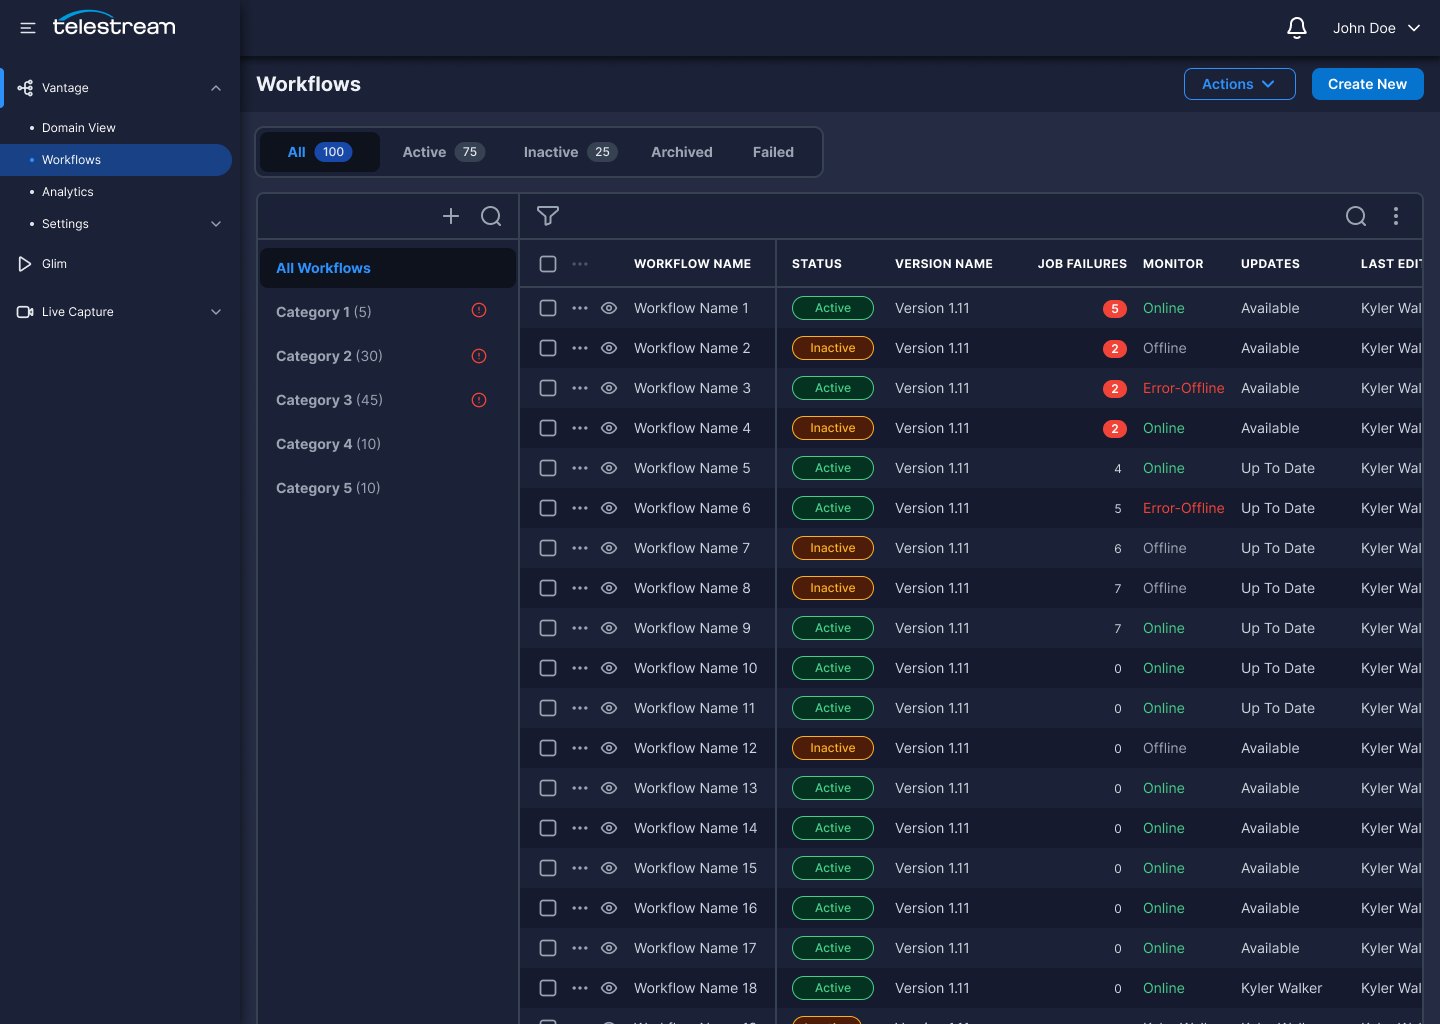This screenshot has width=1440, height=1024.
Task: Check the box for Workflow Name 12
Action: pos(548,748)
